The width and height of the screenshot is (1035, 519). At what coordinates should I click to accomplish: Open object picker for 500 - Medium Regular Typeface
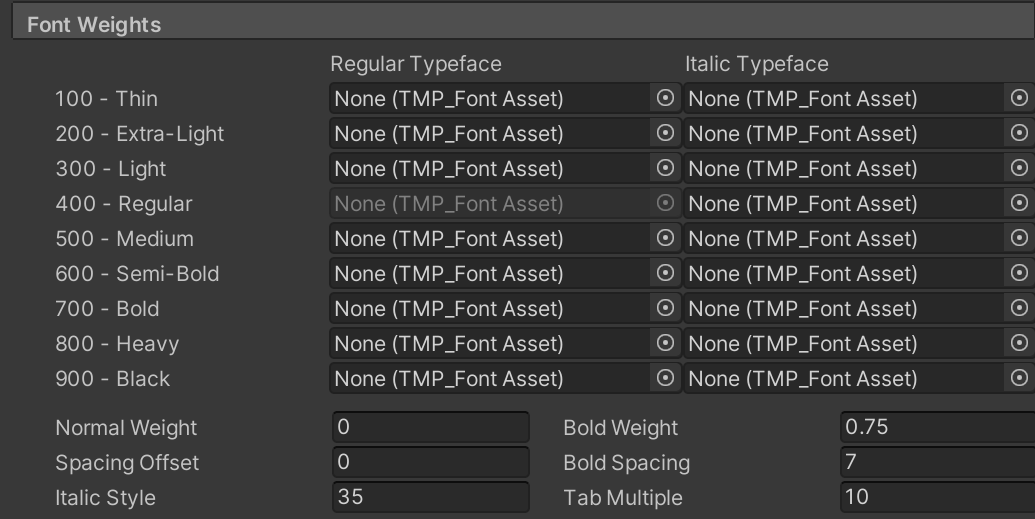(x=665, y=238)
